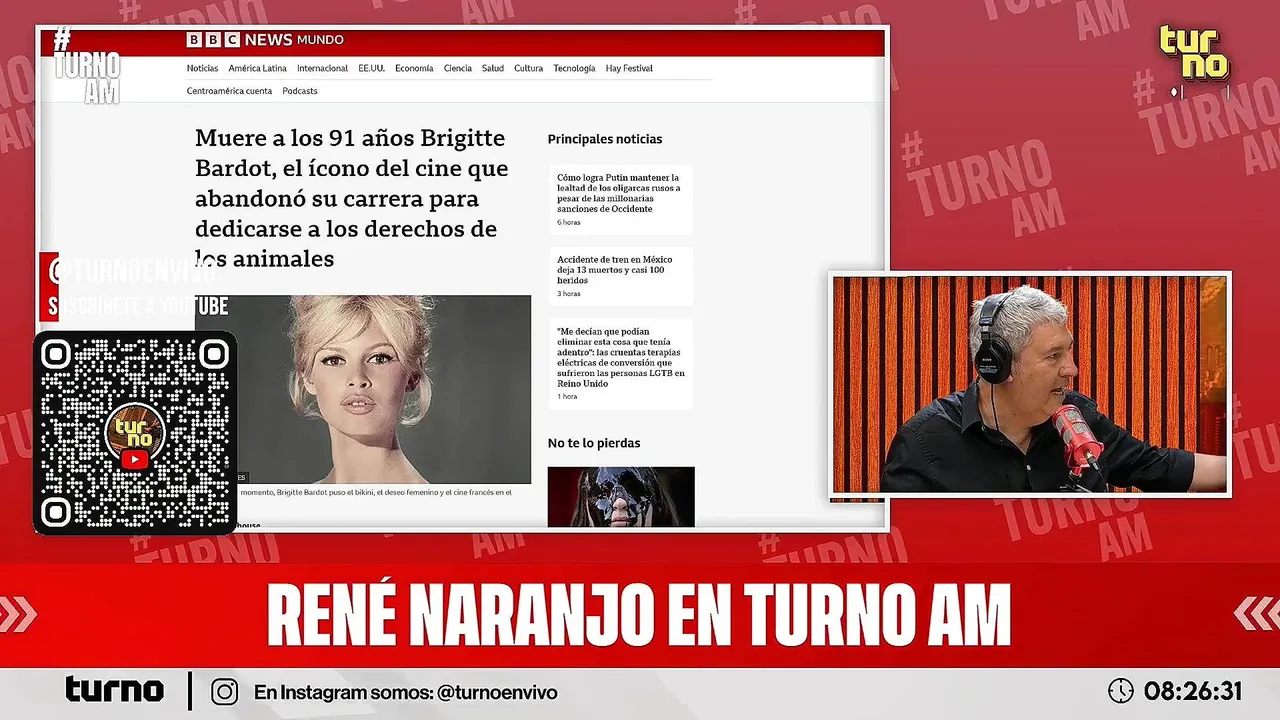Screen dimensions: 1280x720
Task: Click the Instagram icon in bottom bar
Action: [x=225, y=691]
